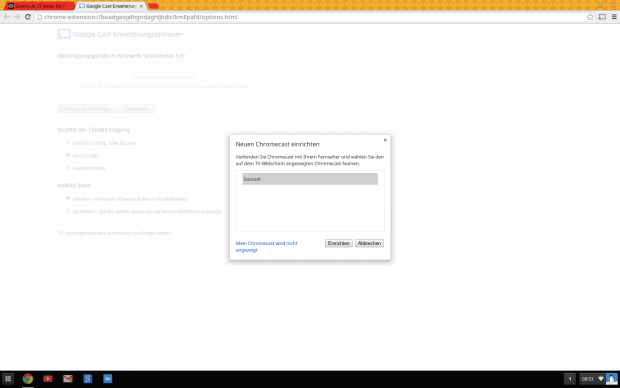
Task: Focus the chrome-extension address bar
Action: (x=310, y=17)
